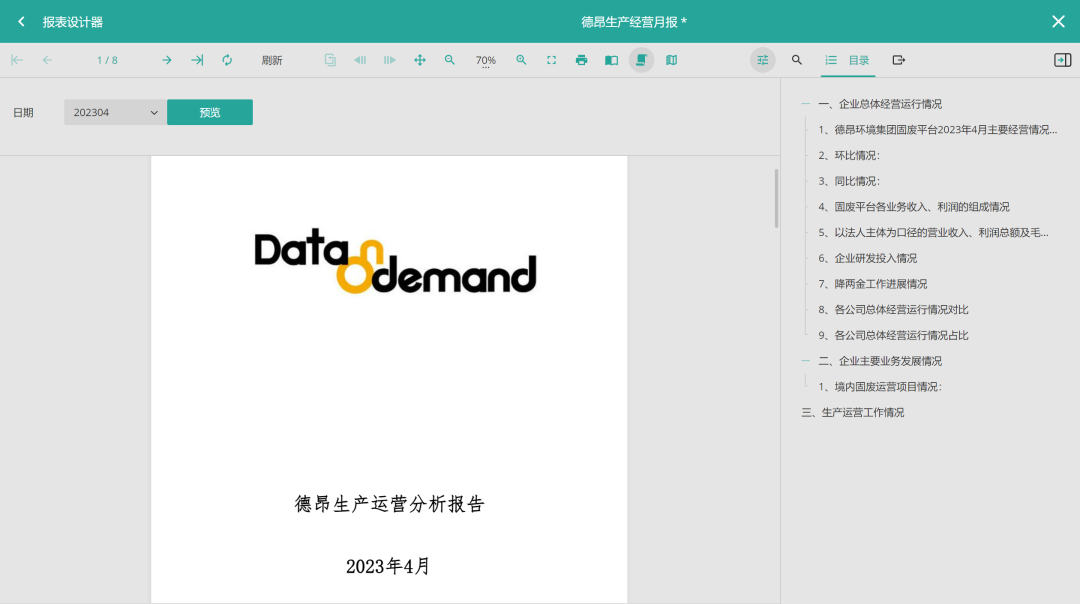1080x604 pixels.
Task: Click the step-forward playback icon
Action: 390,61
